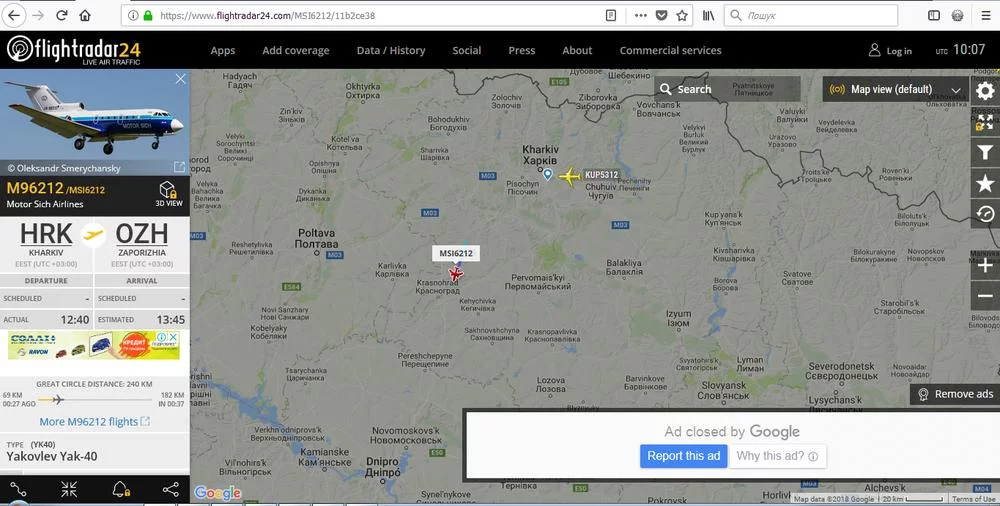Click the browser search box
The image size is (1000, 506).
(x=811, y=15)
